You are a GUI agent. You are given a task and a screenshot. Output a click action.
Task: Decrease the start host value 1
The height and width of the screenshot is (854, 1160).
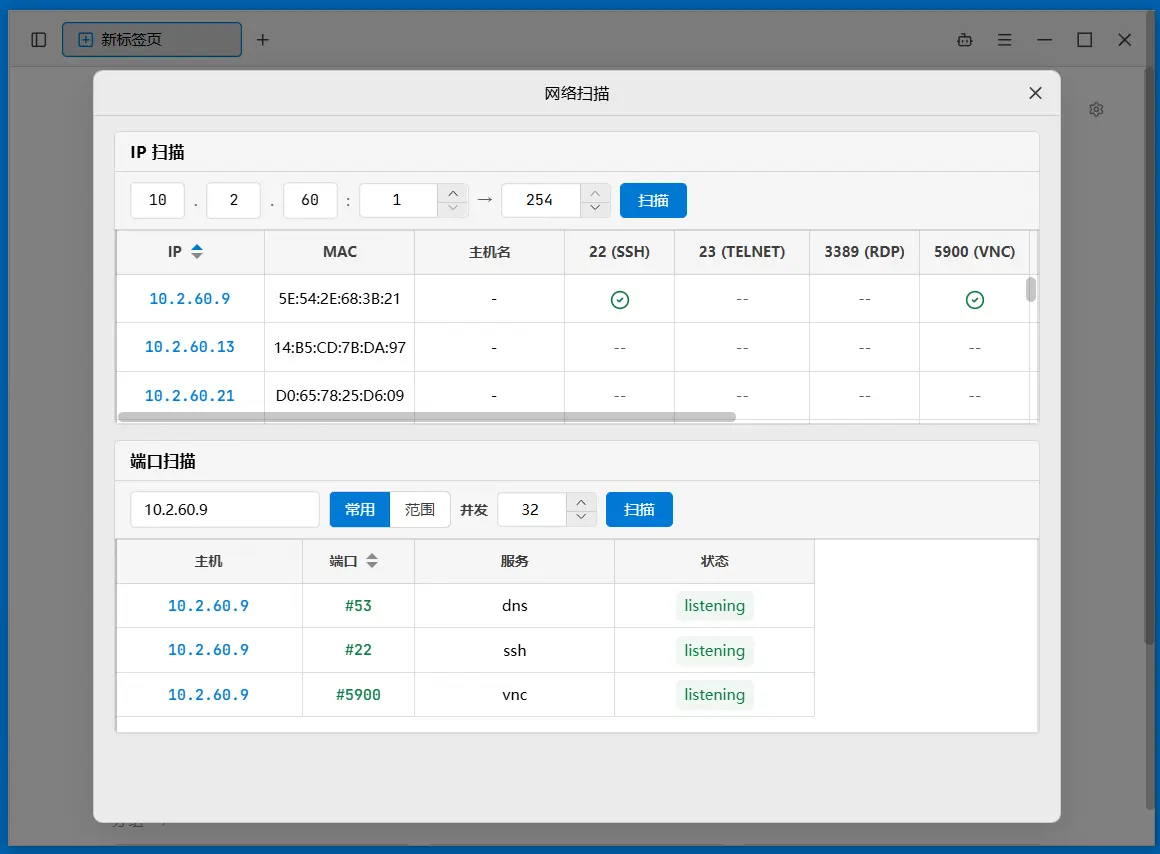453,209
